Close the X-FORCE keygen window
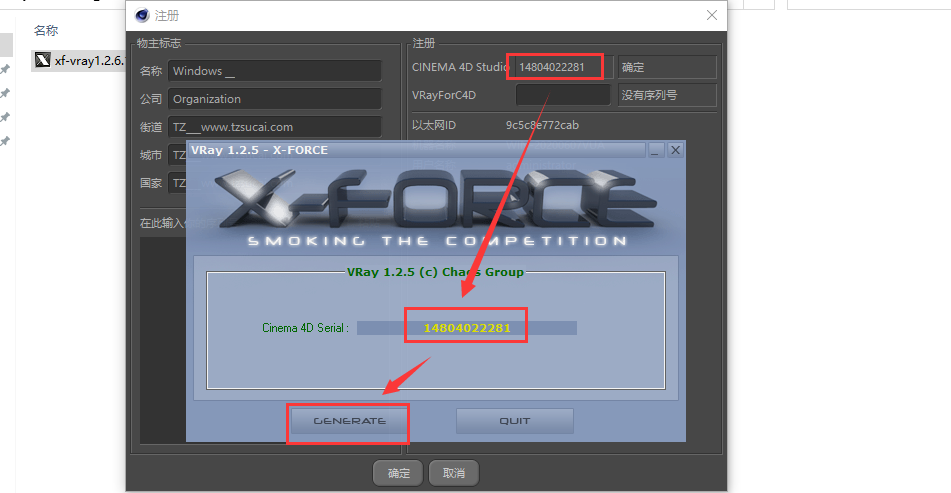This screenshot has height=493, width=951. 675,150
